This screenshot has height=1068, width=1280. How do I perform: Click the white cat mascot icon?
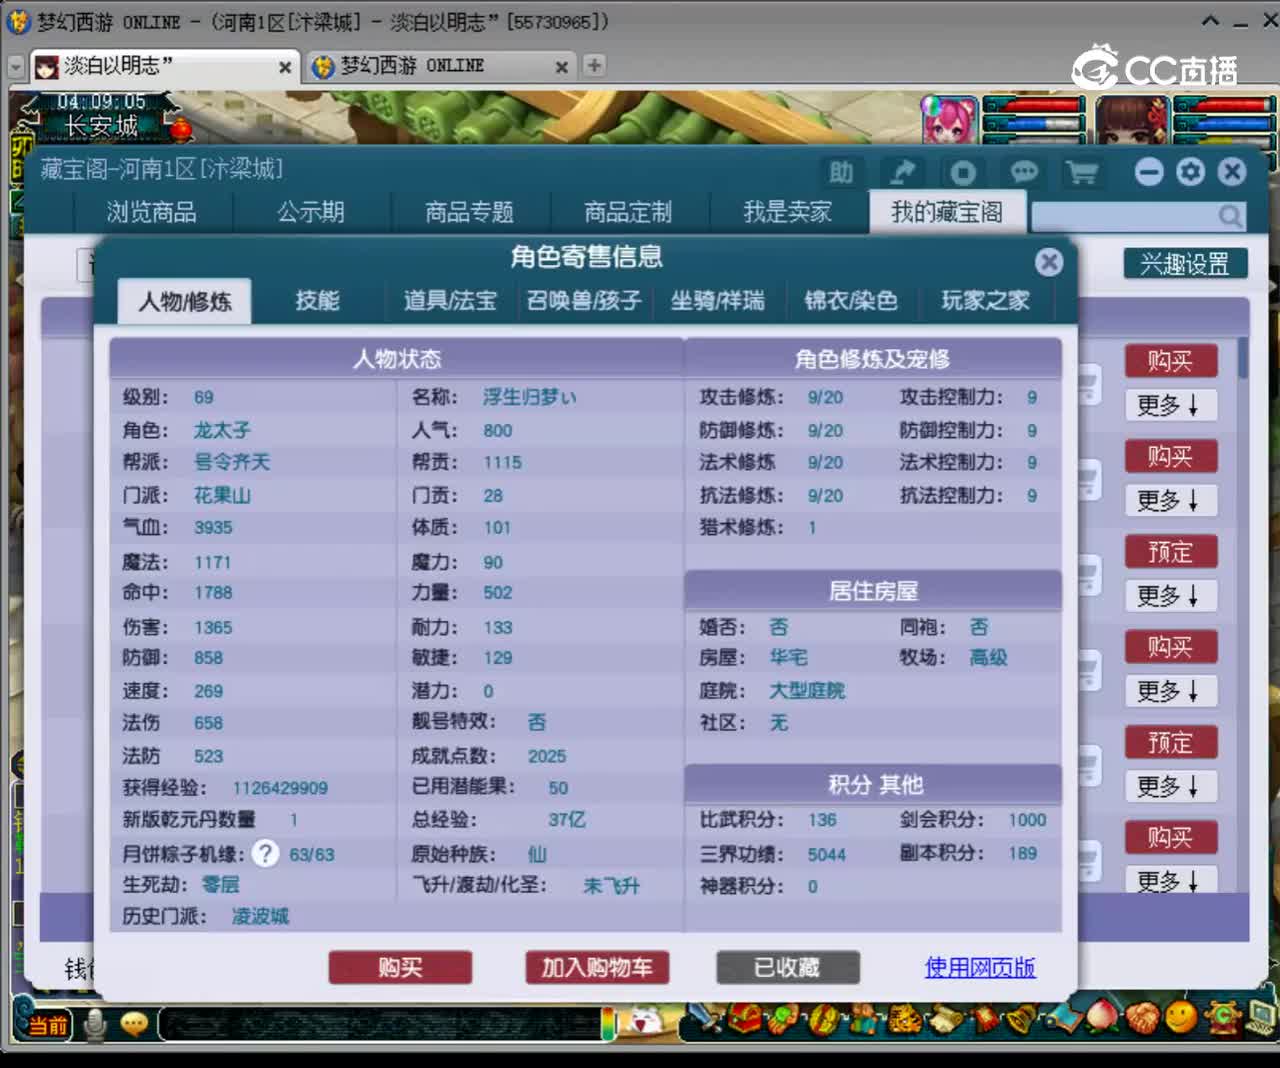point(648,1021)
